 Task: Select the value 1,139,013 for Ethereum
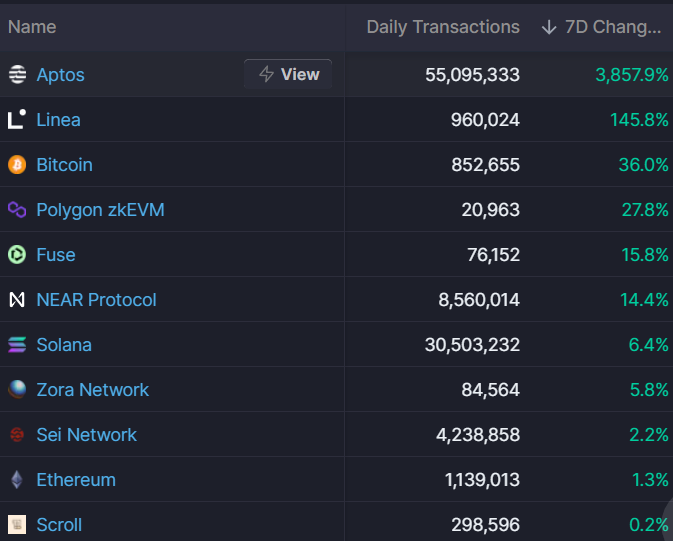coord(482,480)
